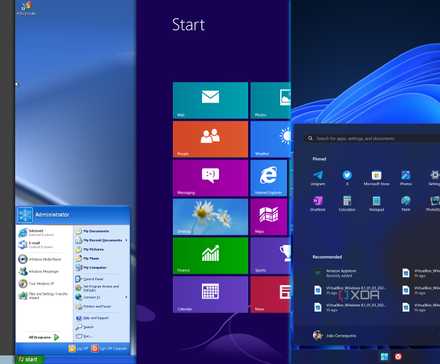440x364 pixels.
Task: Click the Windows 11 search box
Action: coord(372,138)
